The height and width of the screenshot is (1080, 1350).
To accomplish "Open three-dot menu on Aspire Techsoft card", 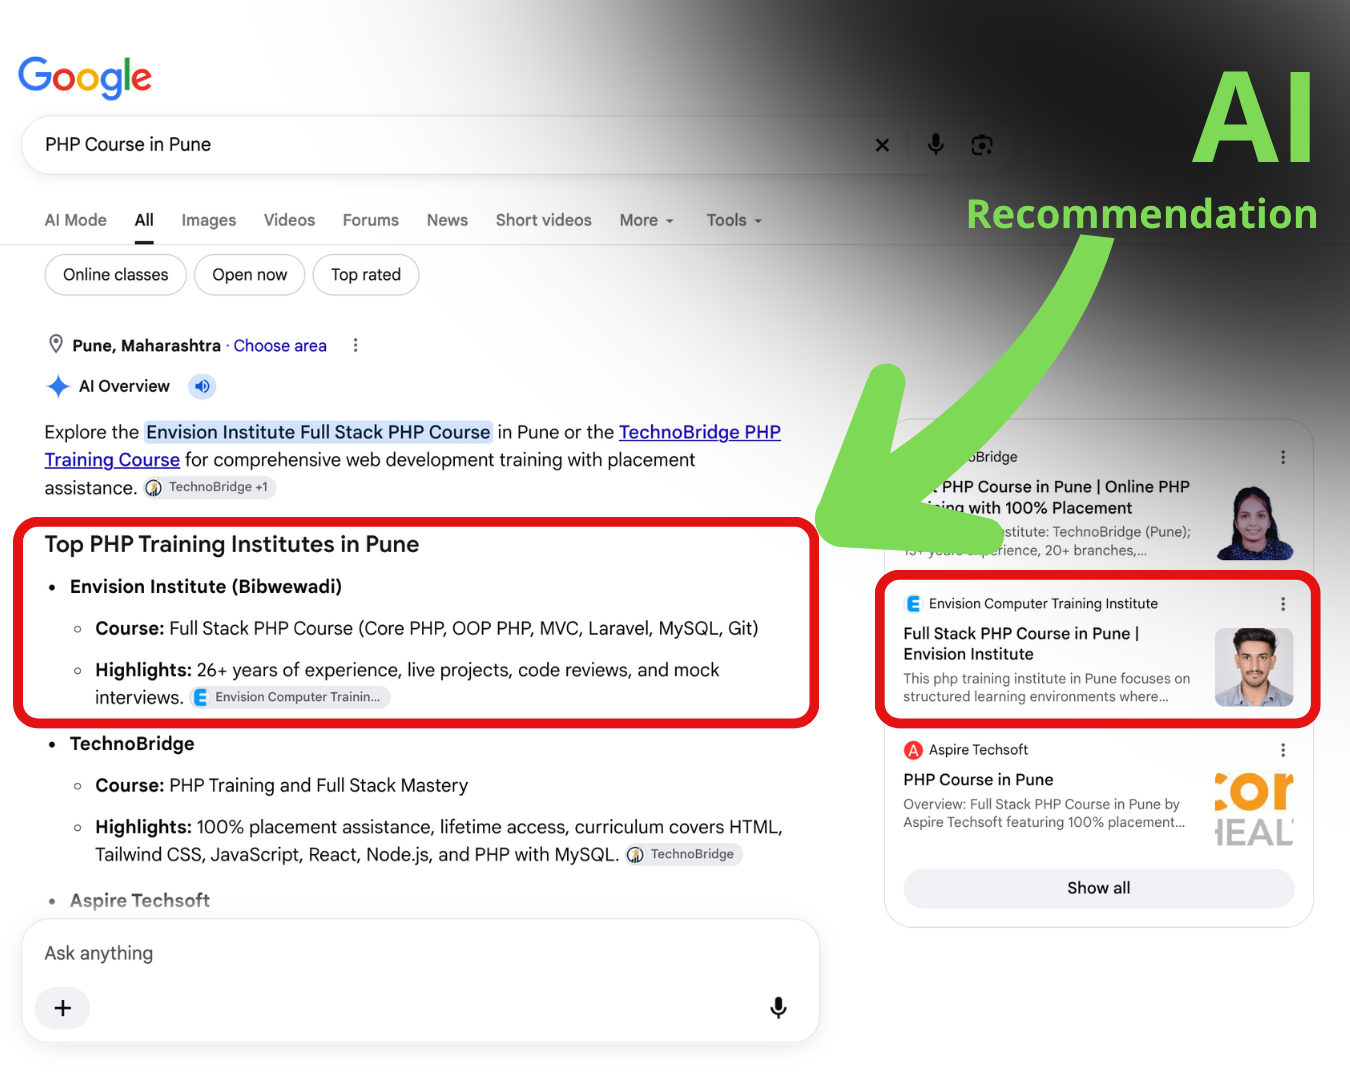I will pos(1283,750).
